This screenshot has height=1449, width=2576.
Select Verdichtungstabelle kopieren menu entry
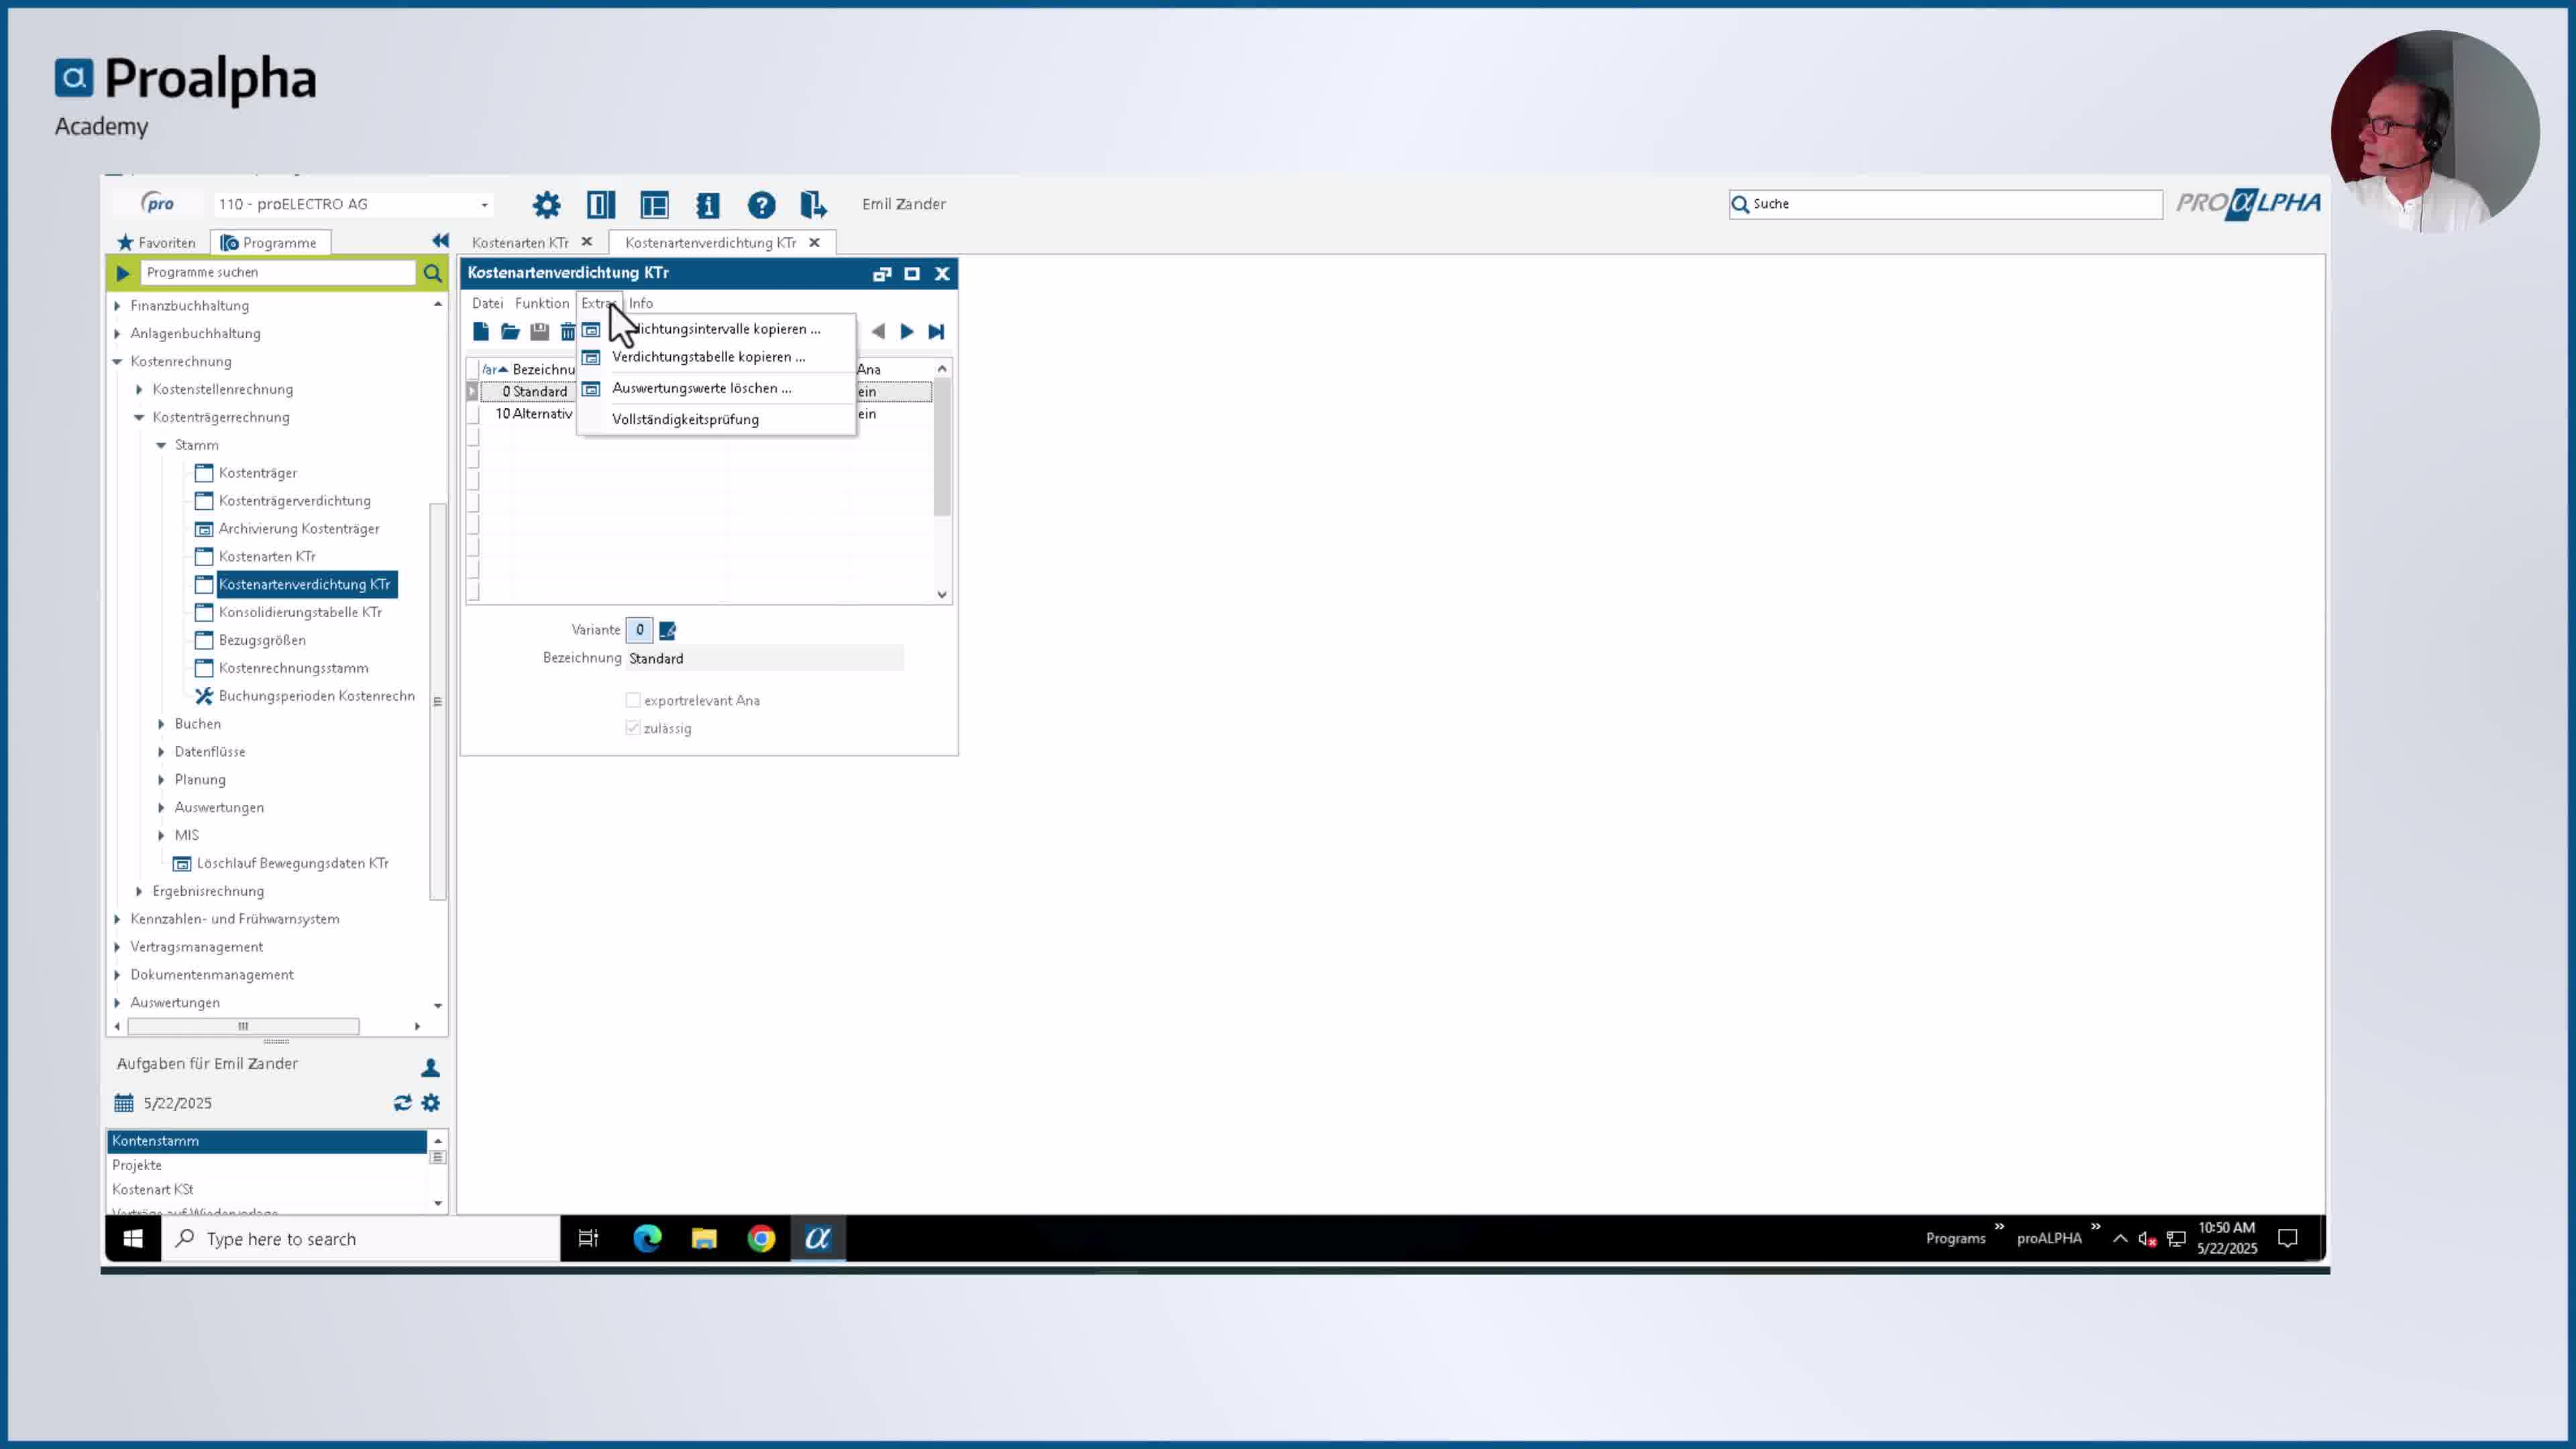click(716, 357)
